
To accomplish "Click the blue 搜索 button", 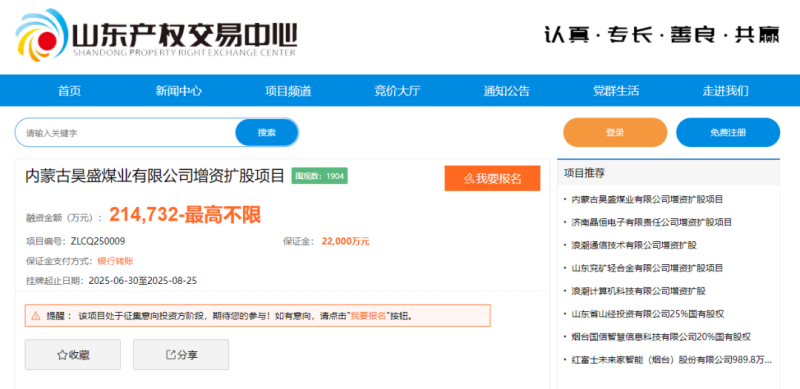I will pyautogui.click(x=266, y=133).
